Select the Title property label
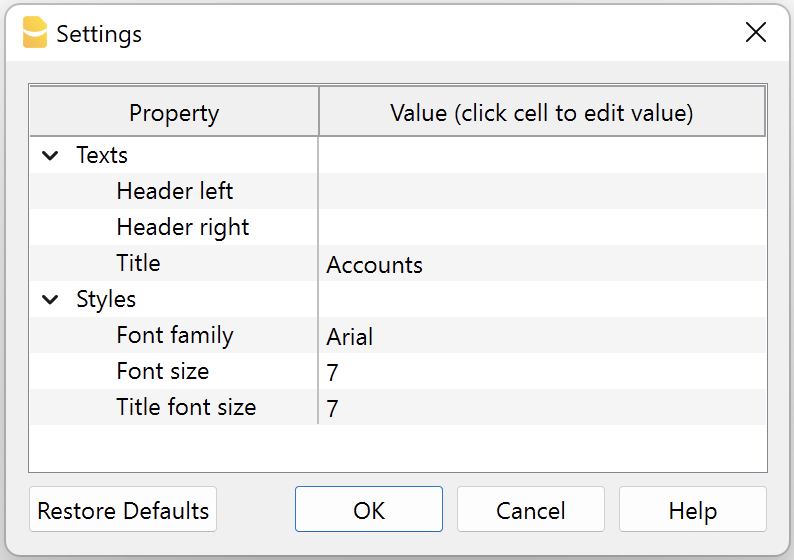The height and width of the screenshot is (560, 794). click(x=138, y=264)
